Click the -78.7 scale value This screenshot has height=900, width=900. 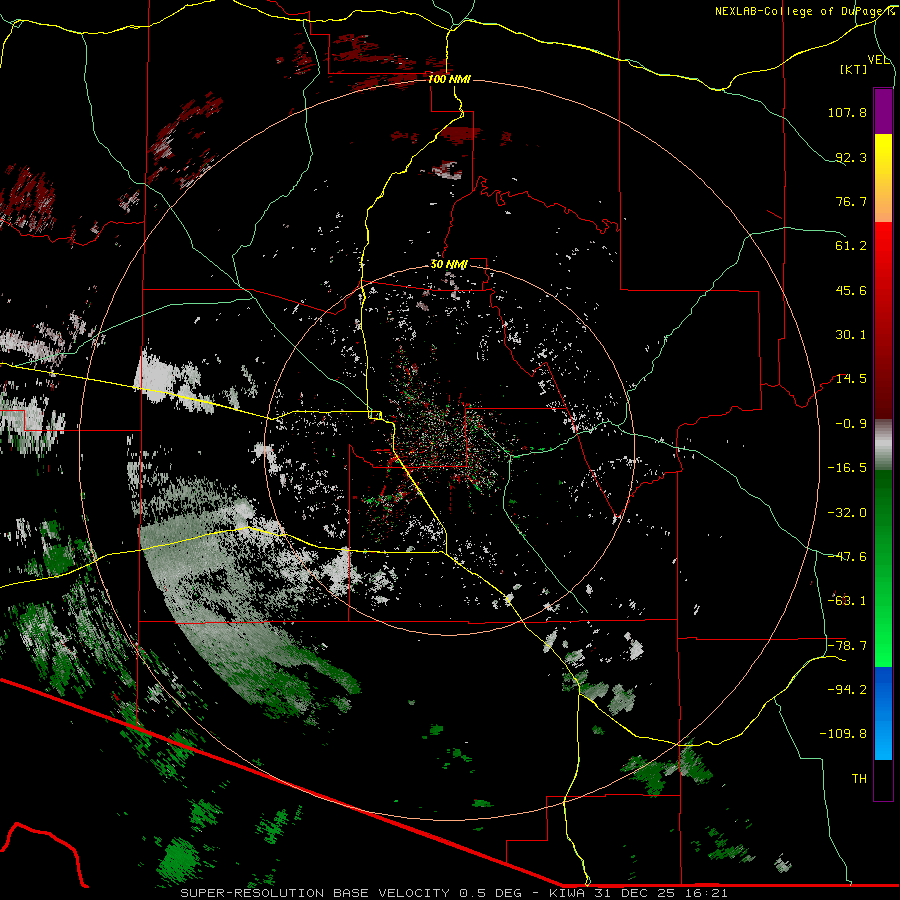coord(847,646)
